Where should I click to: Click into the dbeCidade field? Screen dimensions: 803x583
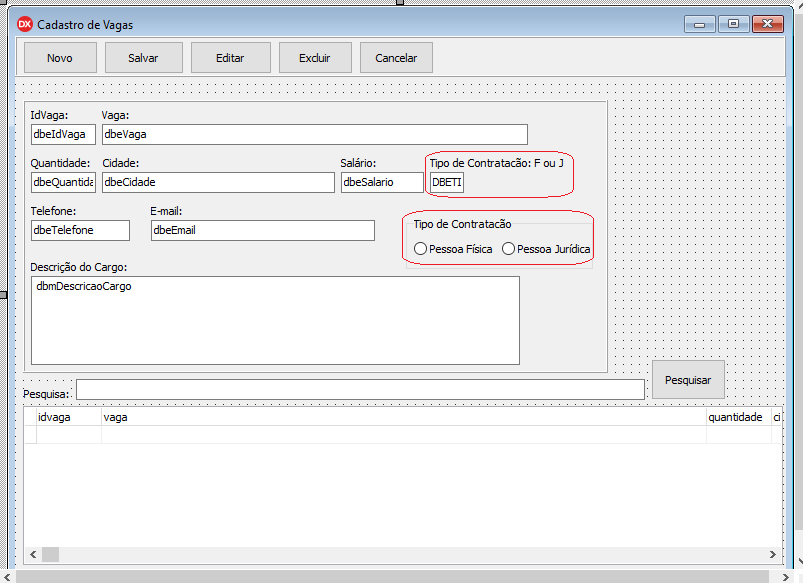(218, 182)
